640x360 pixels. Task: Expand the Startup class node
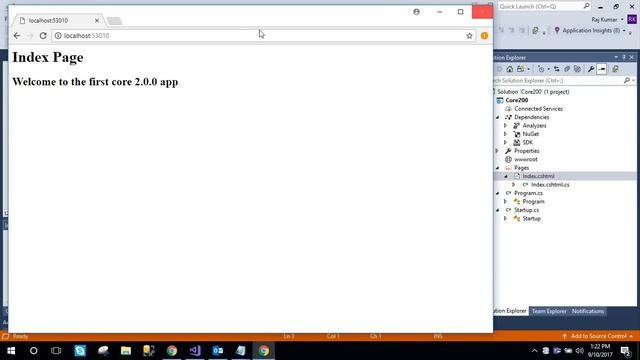pos(505,218)
